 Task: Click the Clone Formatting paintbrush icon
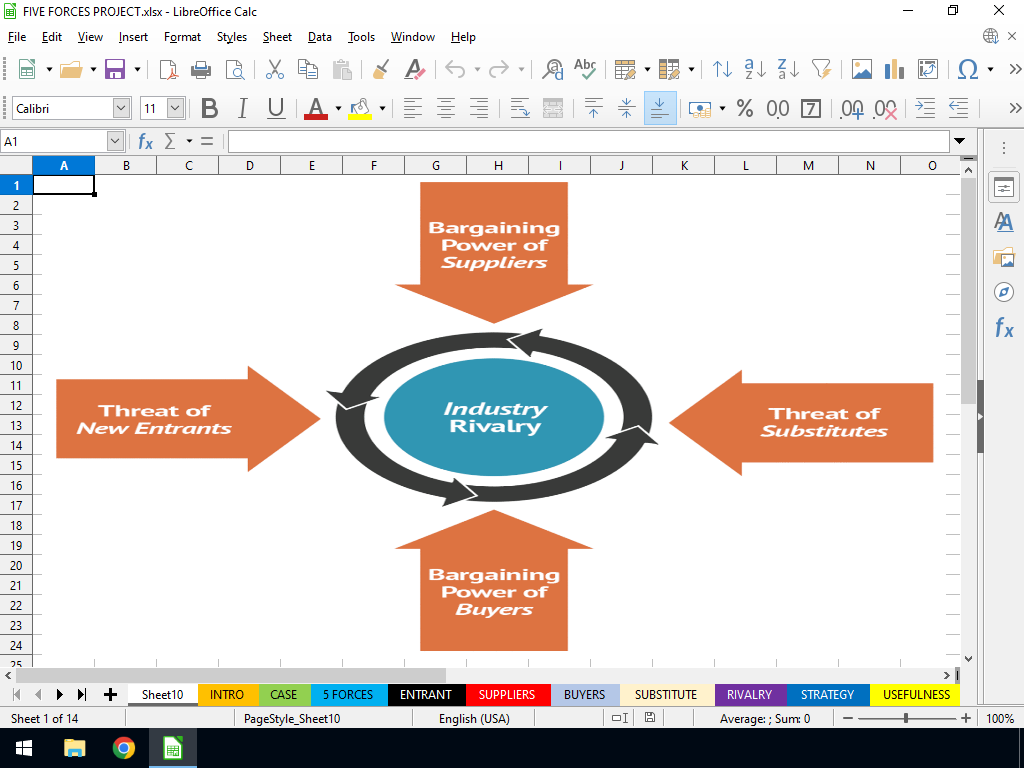(x=381, y=69)
